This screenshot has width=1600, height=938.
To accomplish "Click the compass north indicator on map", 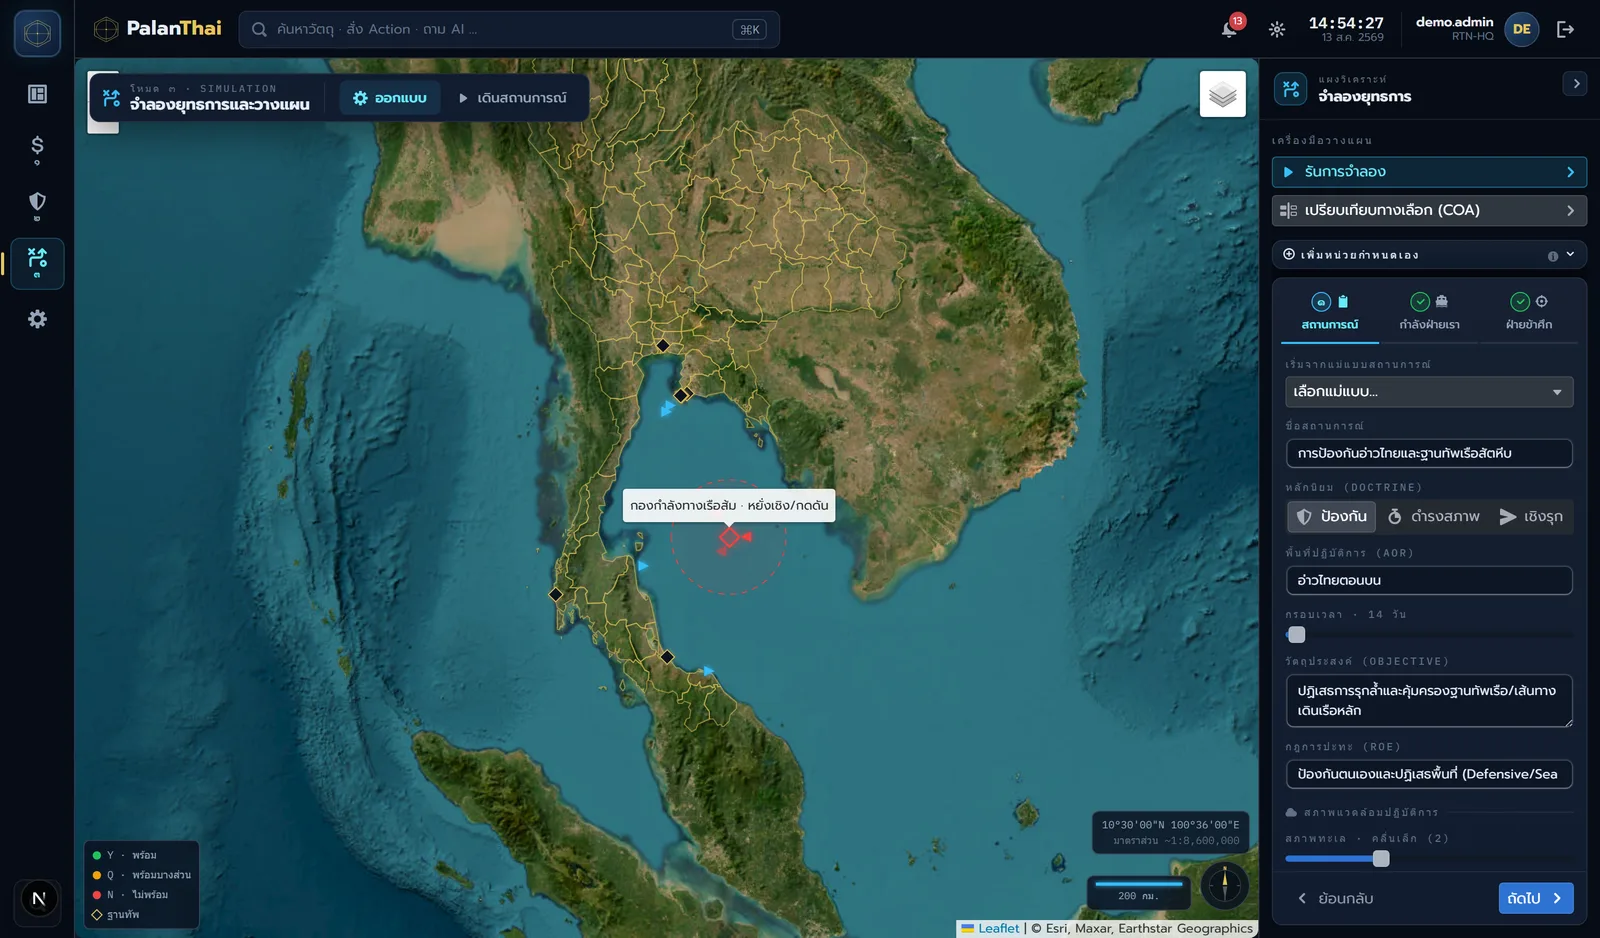I will tap(1224, 884).
